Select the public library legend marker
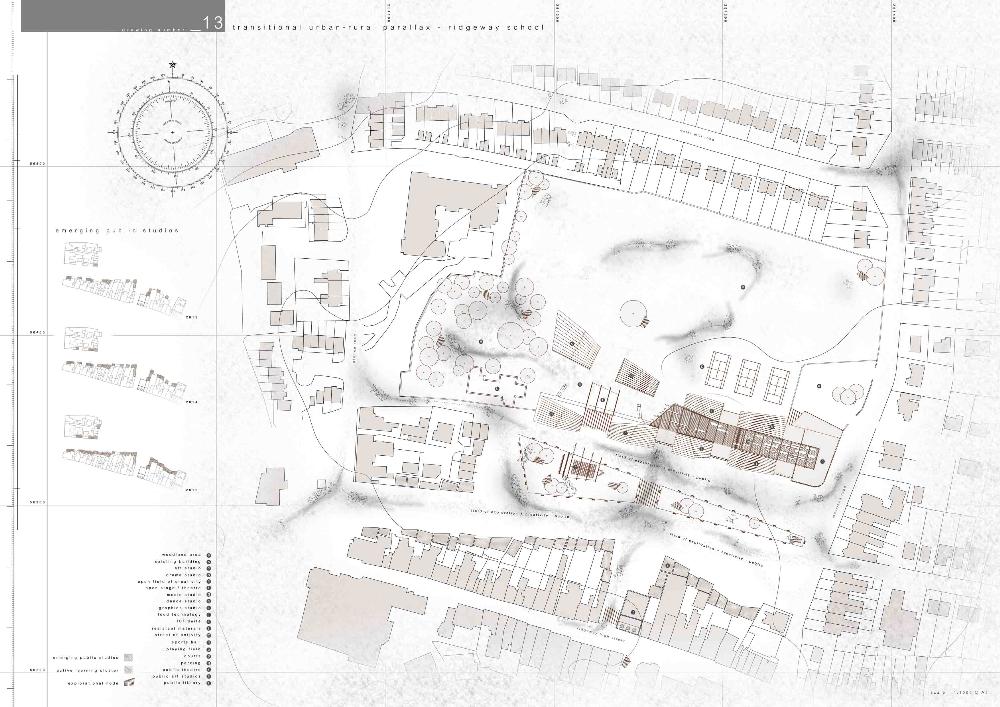 tap(209, 683)
